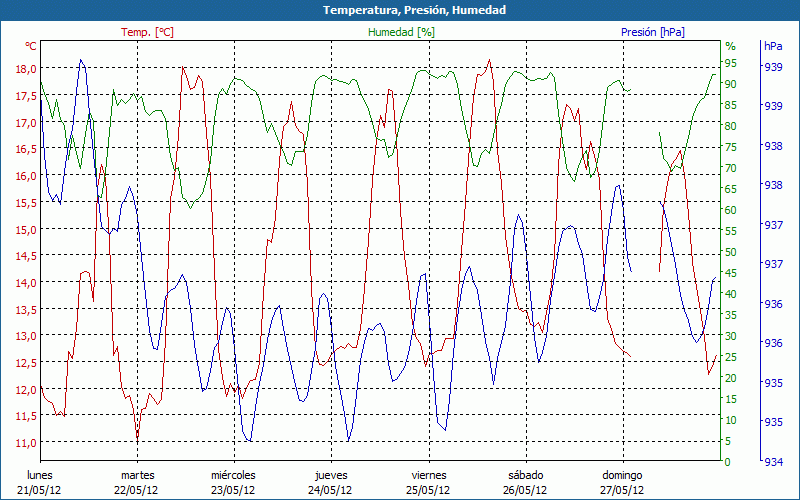
Task: Click the % unit label on humidity axis
Action: pos(730,46)
